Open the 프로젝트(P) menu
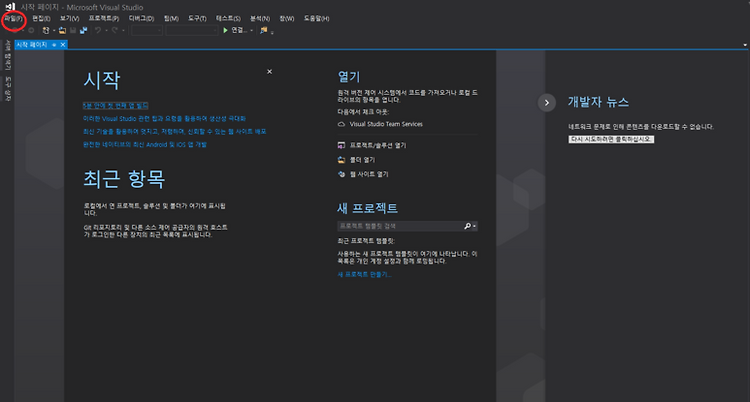The width and height of the screenshot is (750, 402). 104,19
